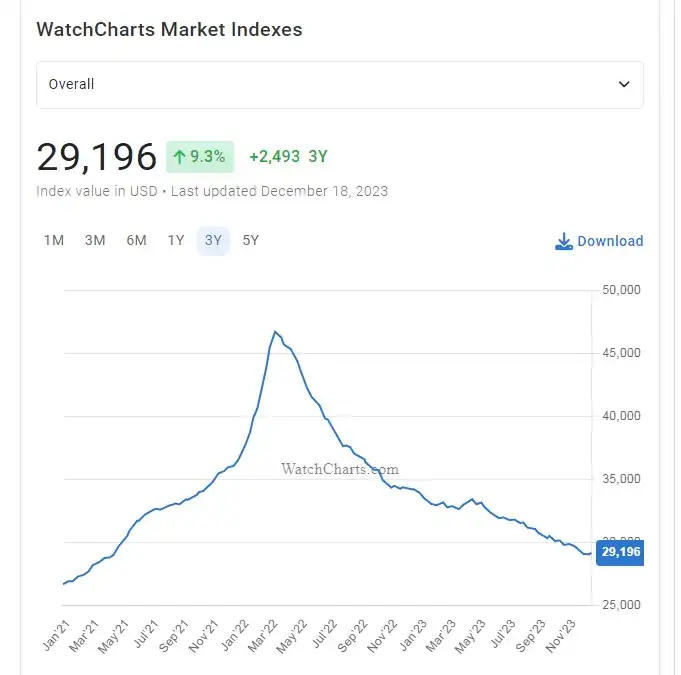Image resolution: width=681 pixels, height=675 pixels.
Task: Click the 50,000 y-axis label
Action: [x=621, y=291]
